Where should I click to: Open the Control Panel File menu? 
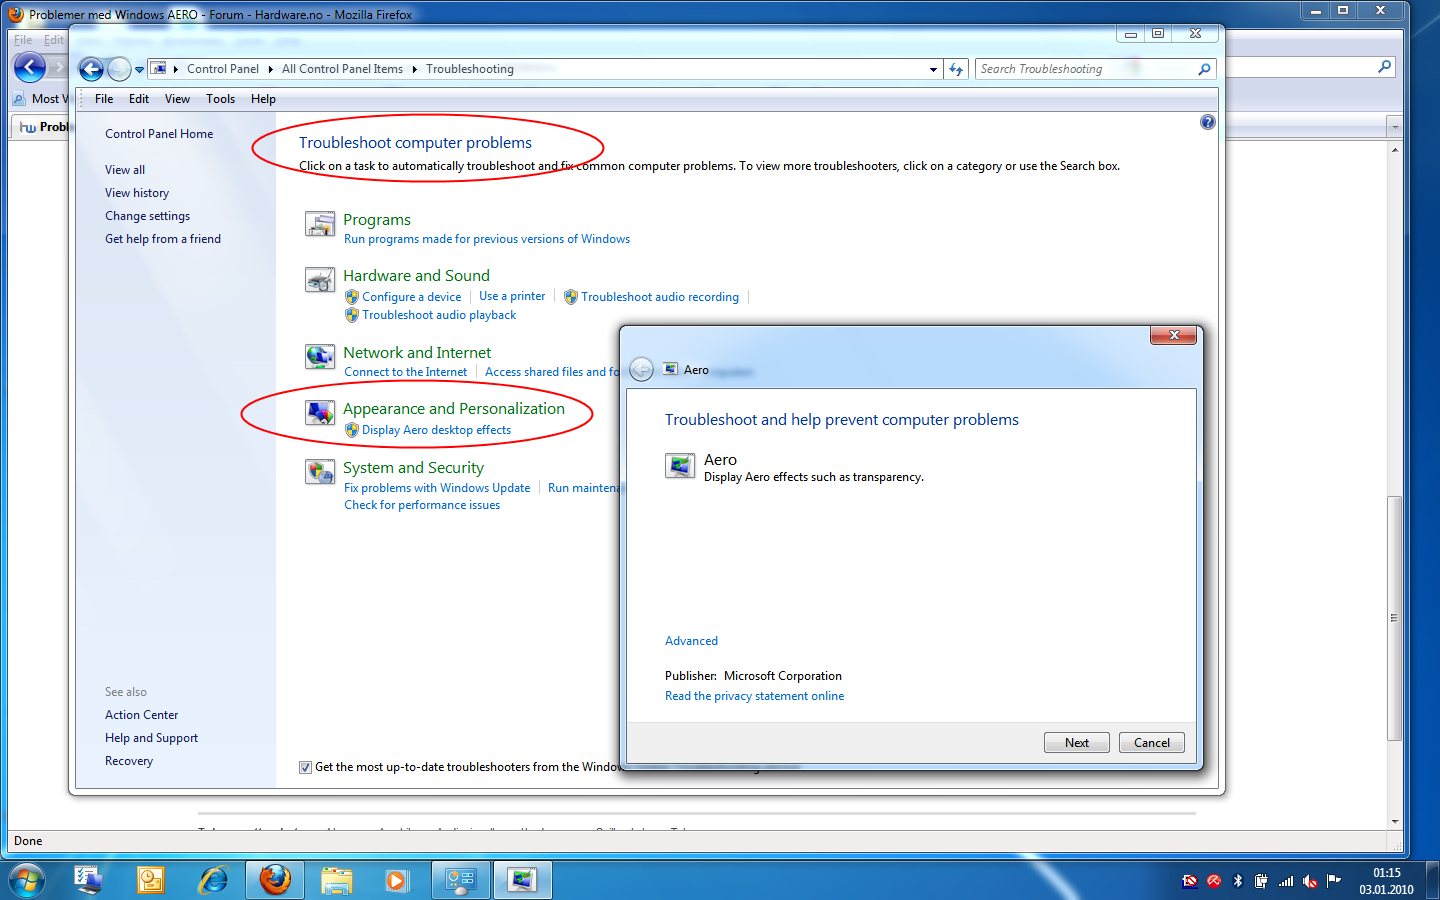click(x=104, y=99)
